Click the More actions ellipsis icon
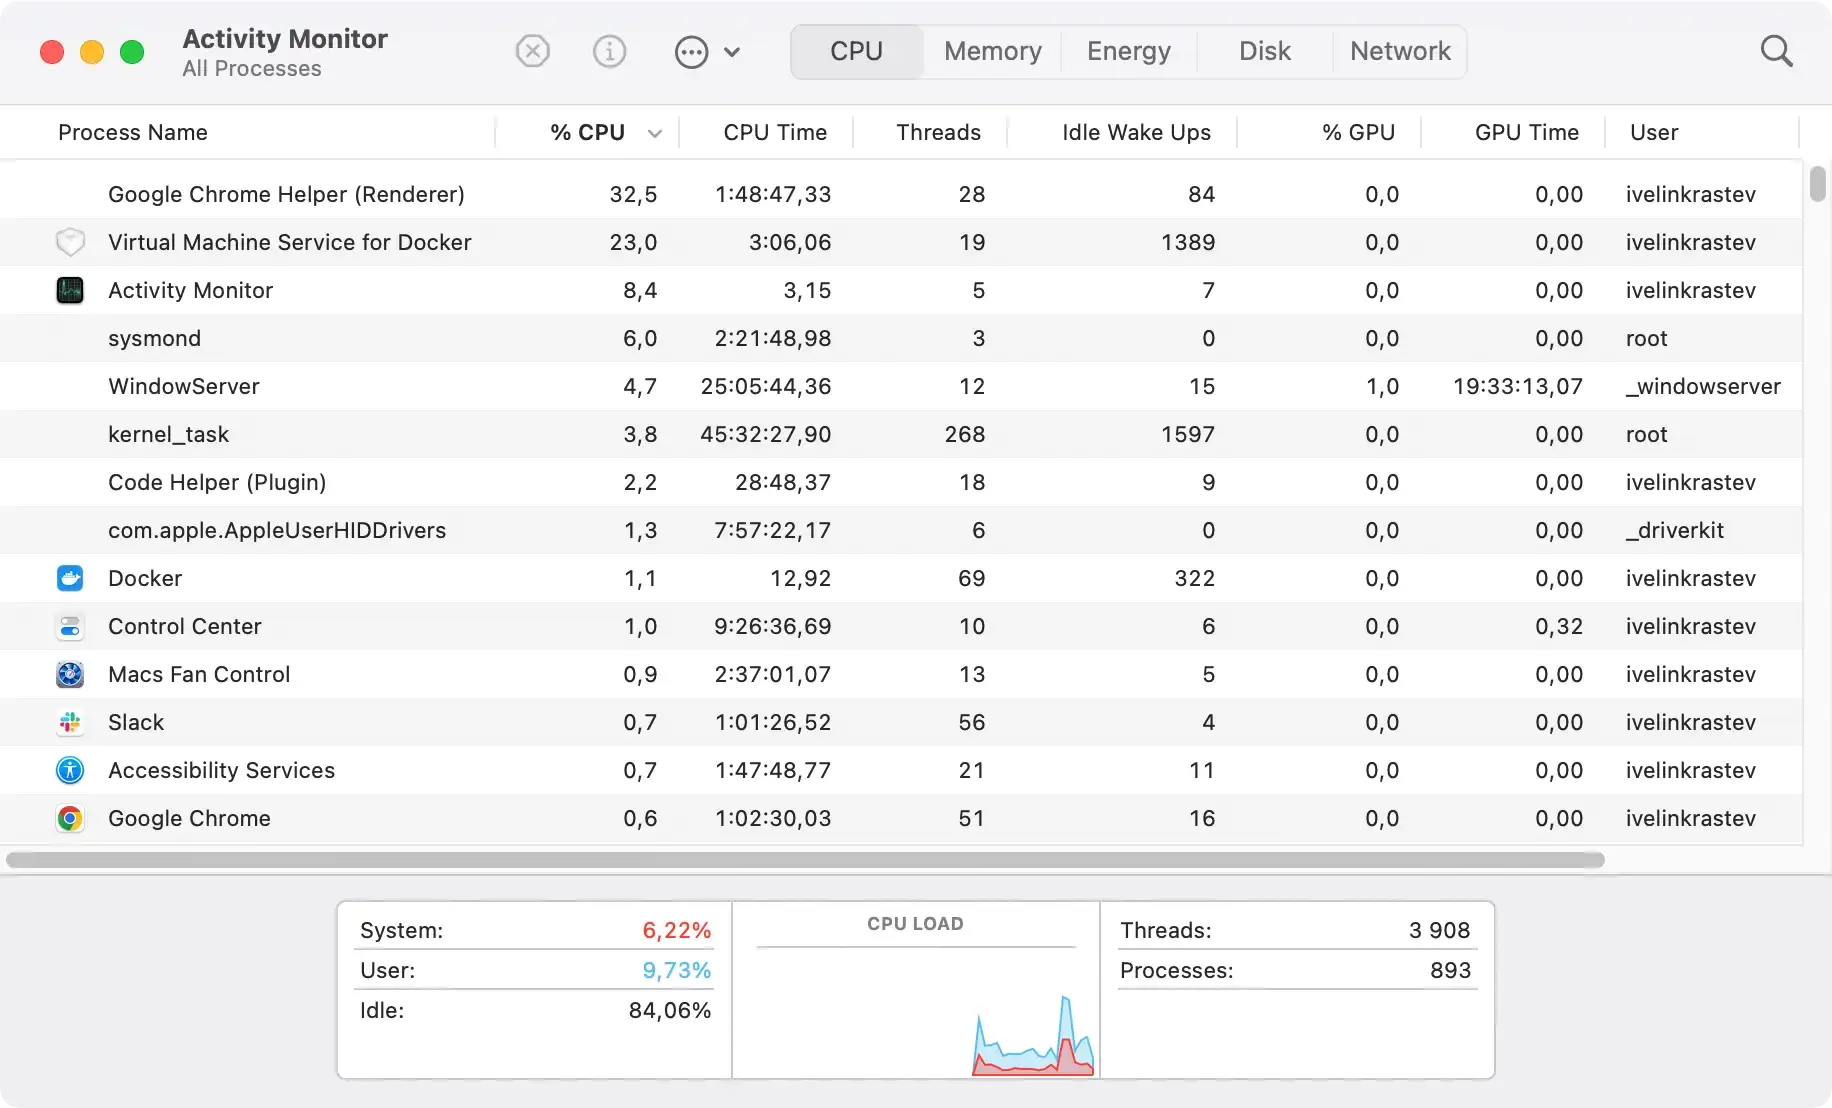The height and width of the screenshot is (1108, 1832). click(691, 52)
